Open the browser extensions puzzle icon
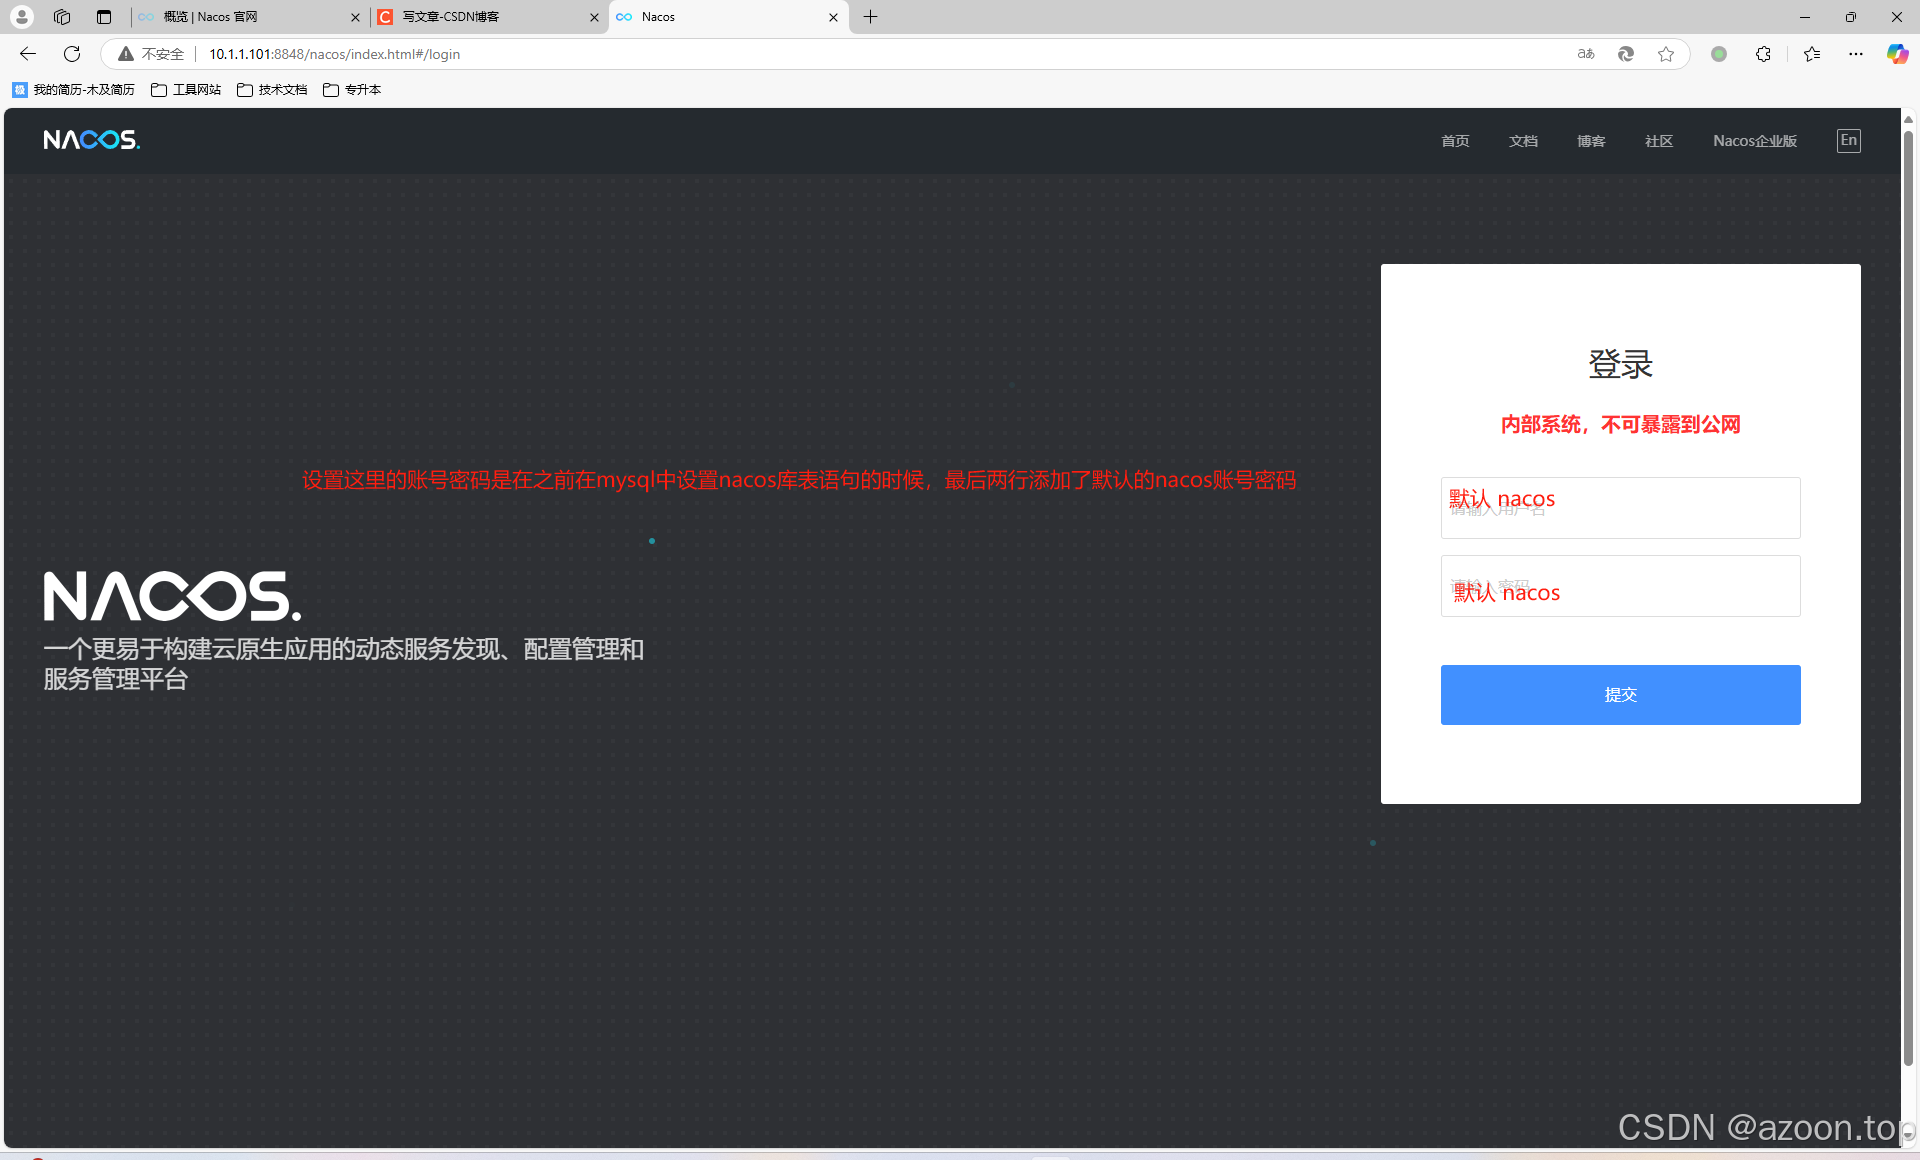This screenshot has width=1920, height=1160. [x=1763, y=54]
